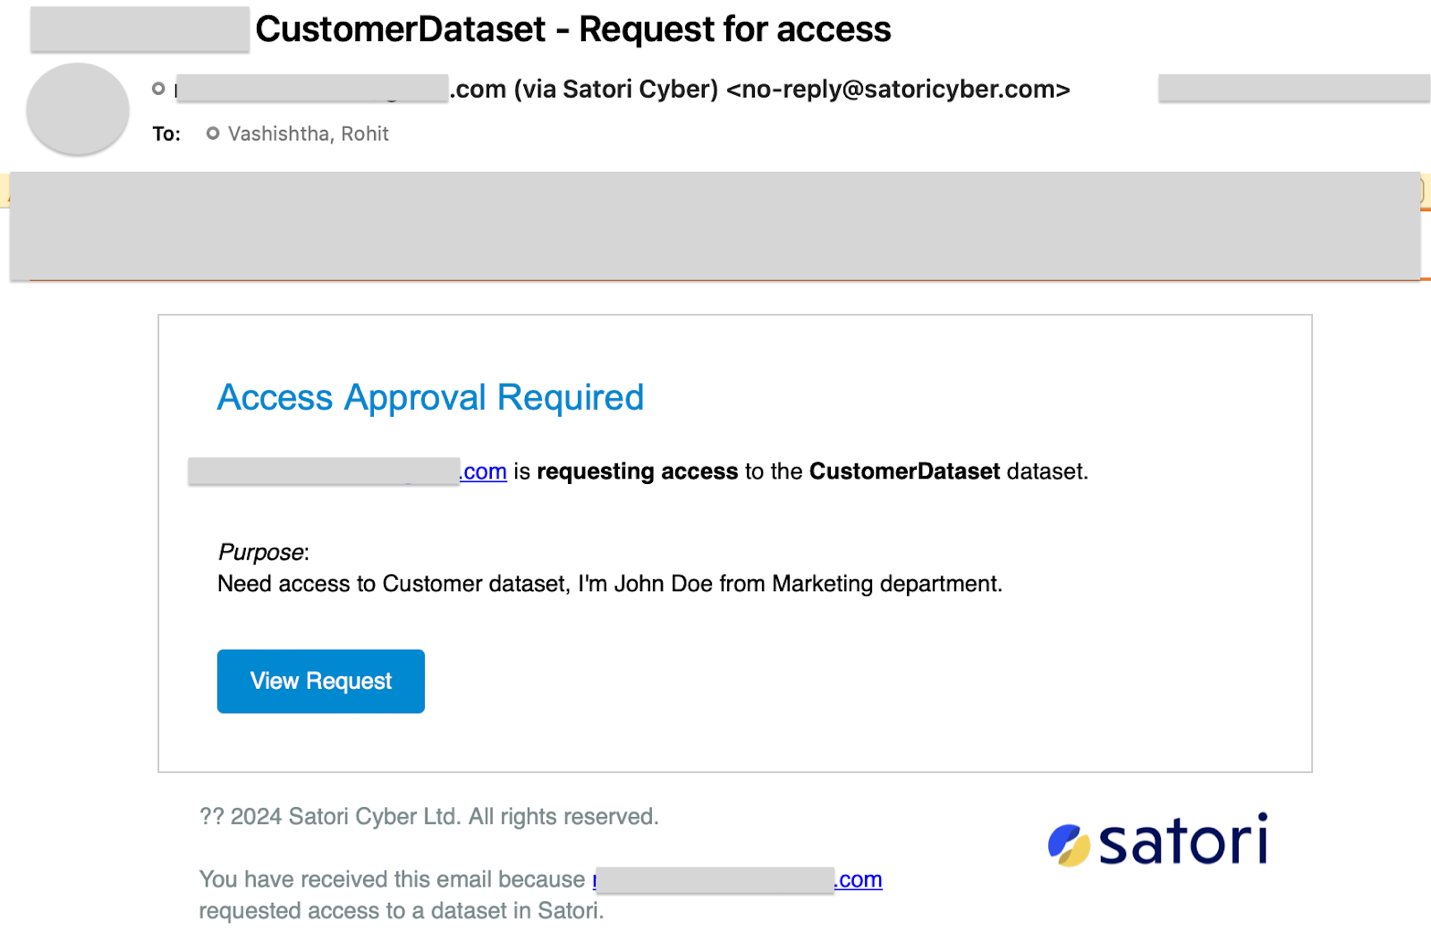Click the subject "CustomerDataset - Request for access"

[x=573, y=29]
